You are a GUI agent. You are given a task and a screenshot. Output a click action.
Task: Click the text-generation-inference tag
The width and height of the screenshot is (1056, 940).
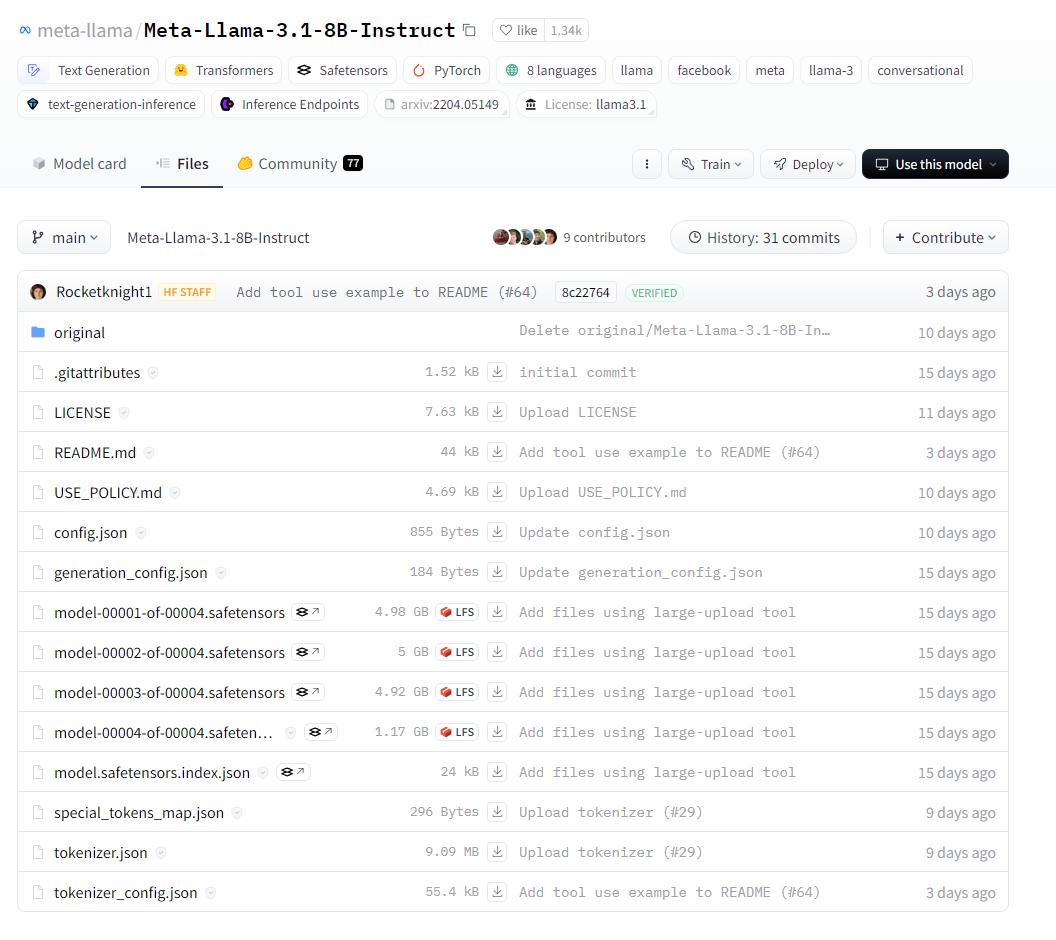point(111,104)
